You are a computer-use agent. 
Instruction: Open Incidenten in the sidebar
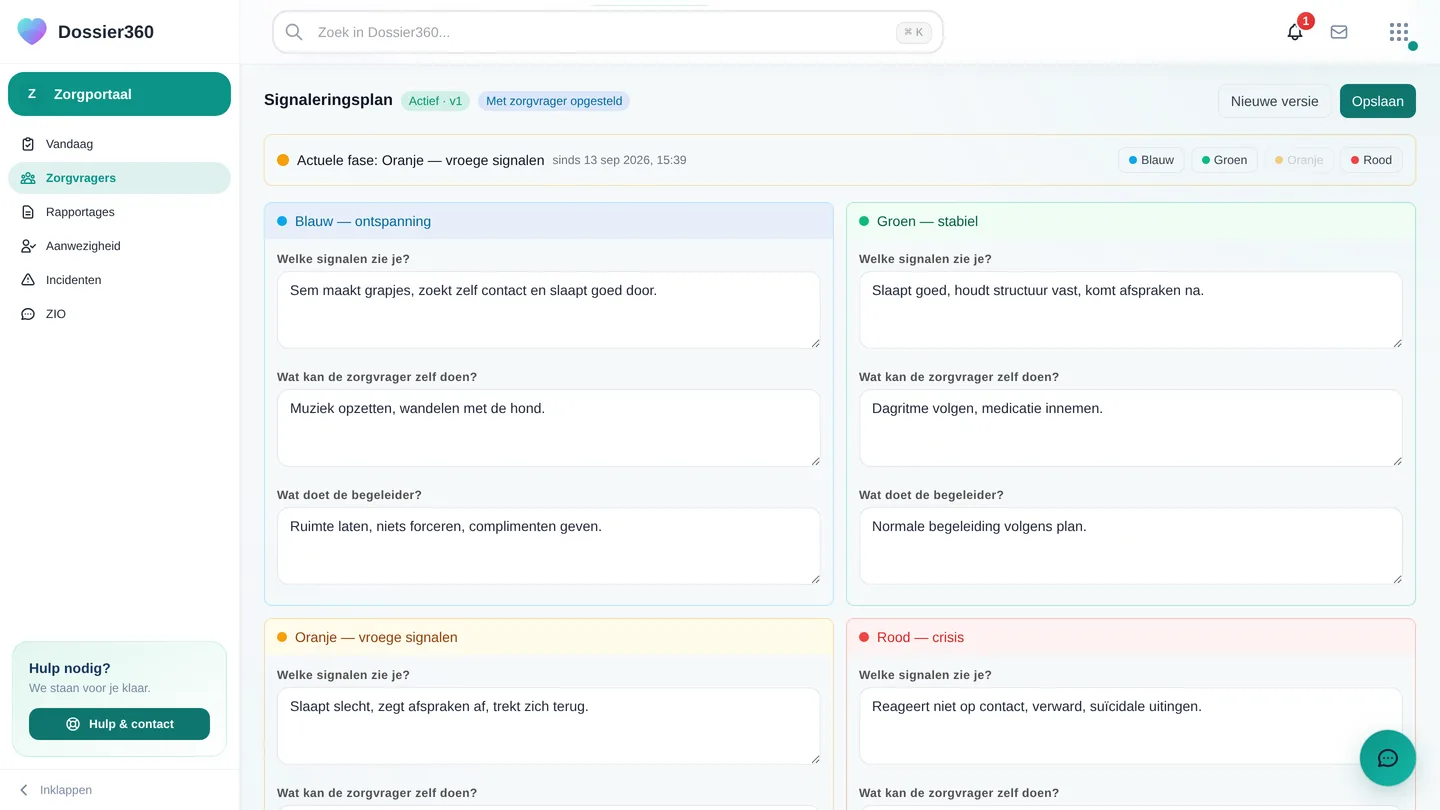pyautogui.click(x=119, y=280)
